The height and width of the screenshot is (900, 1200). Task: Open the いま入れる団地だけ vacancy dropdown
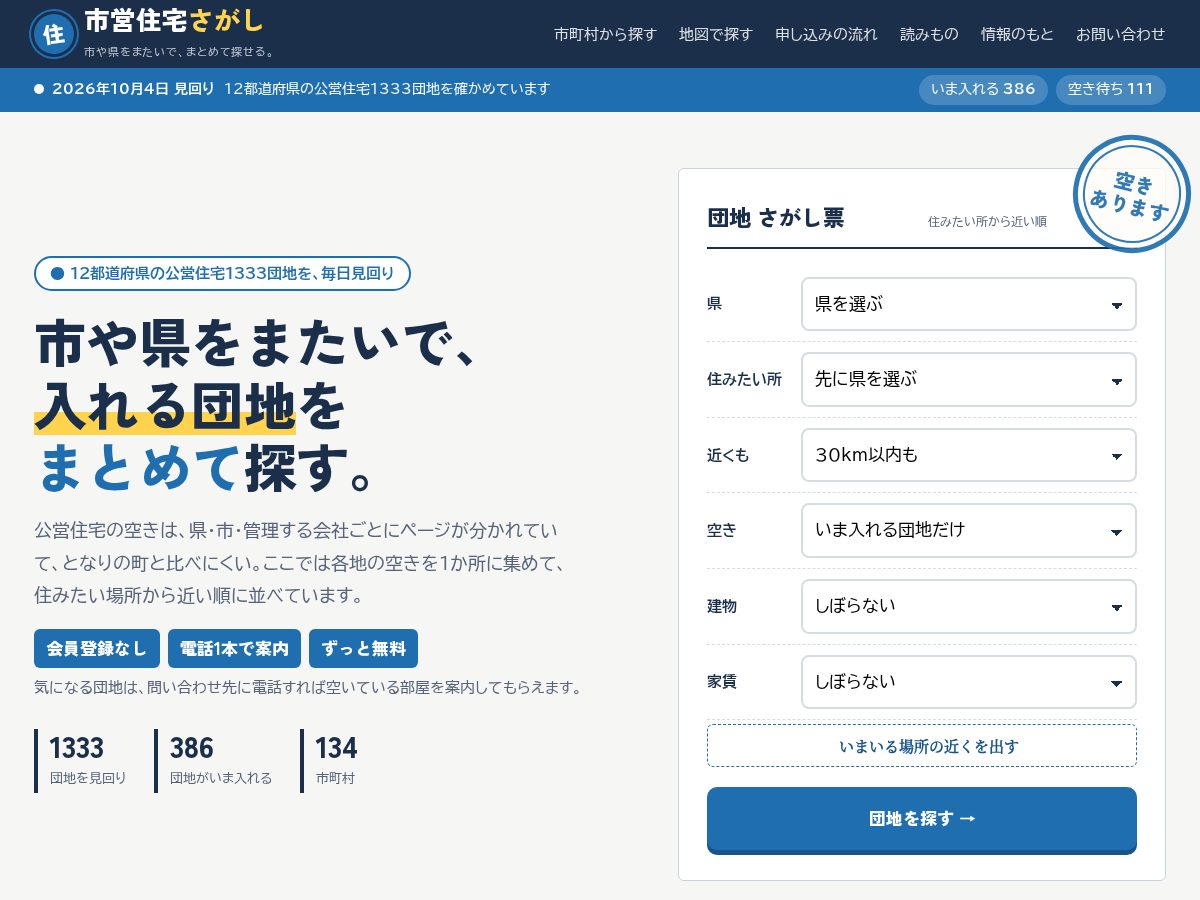click(x=969, y=530)
